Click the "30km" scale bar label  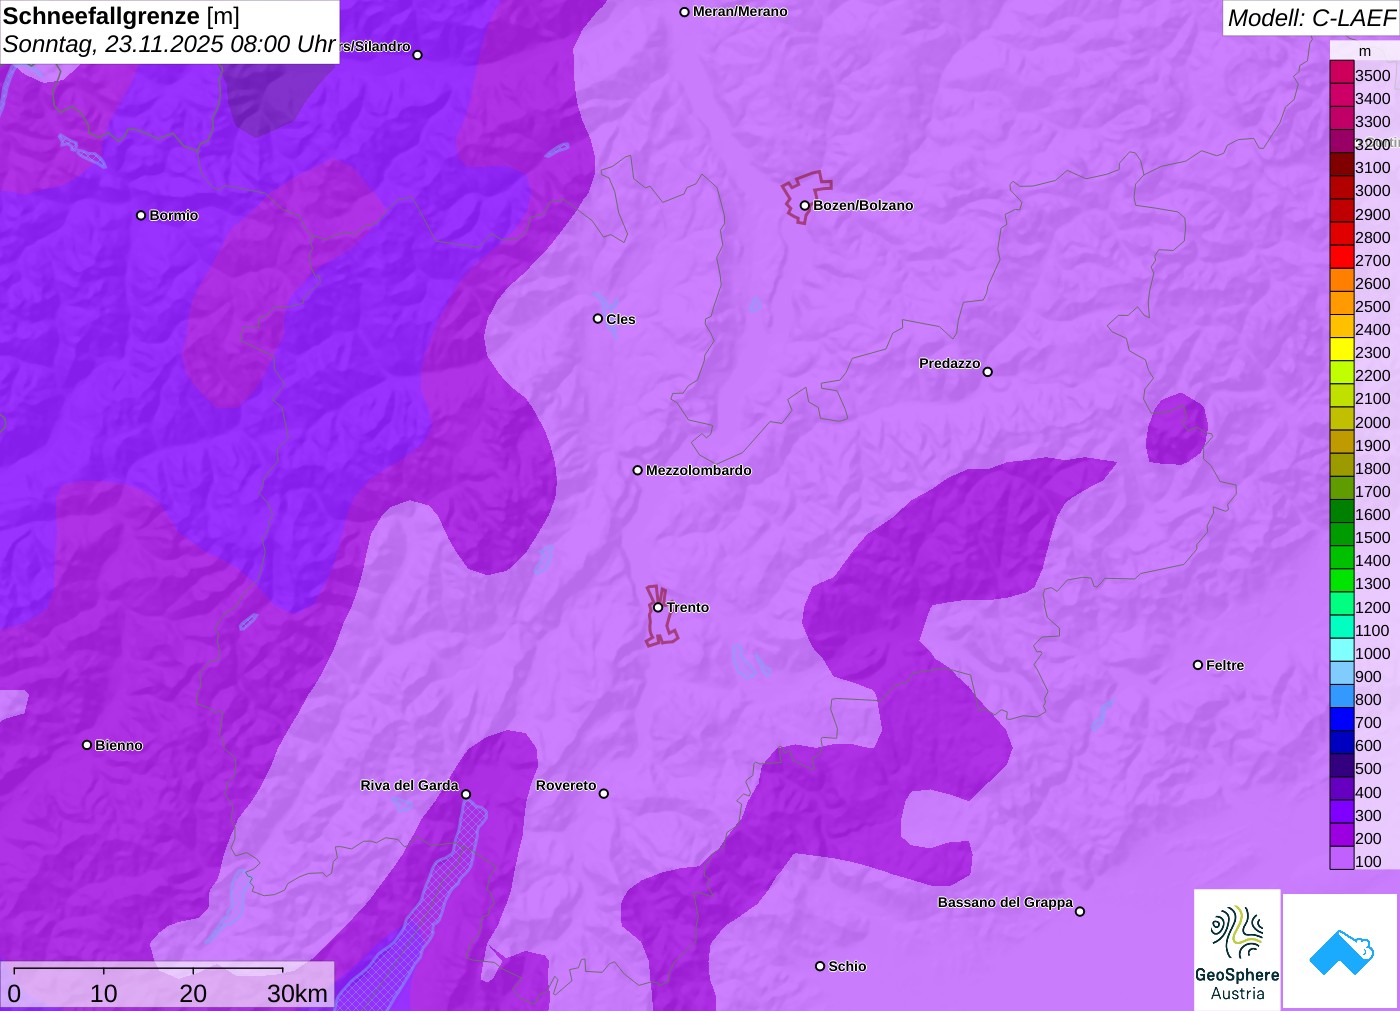[x=297, y=993]
